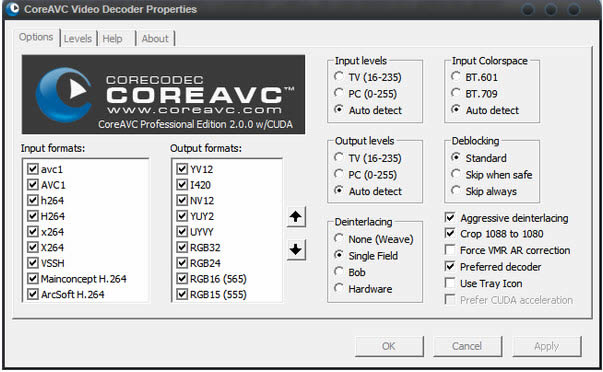Enable Use Tray Icon checkbox
The image size is (603, 372).
pos(450,283)
